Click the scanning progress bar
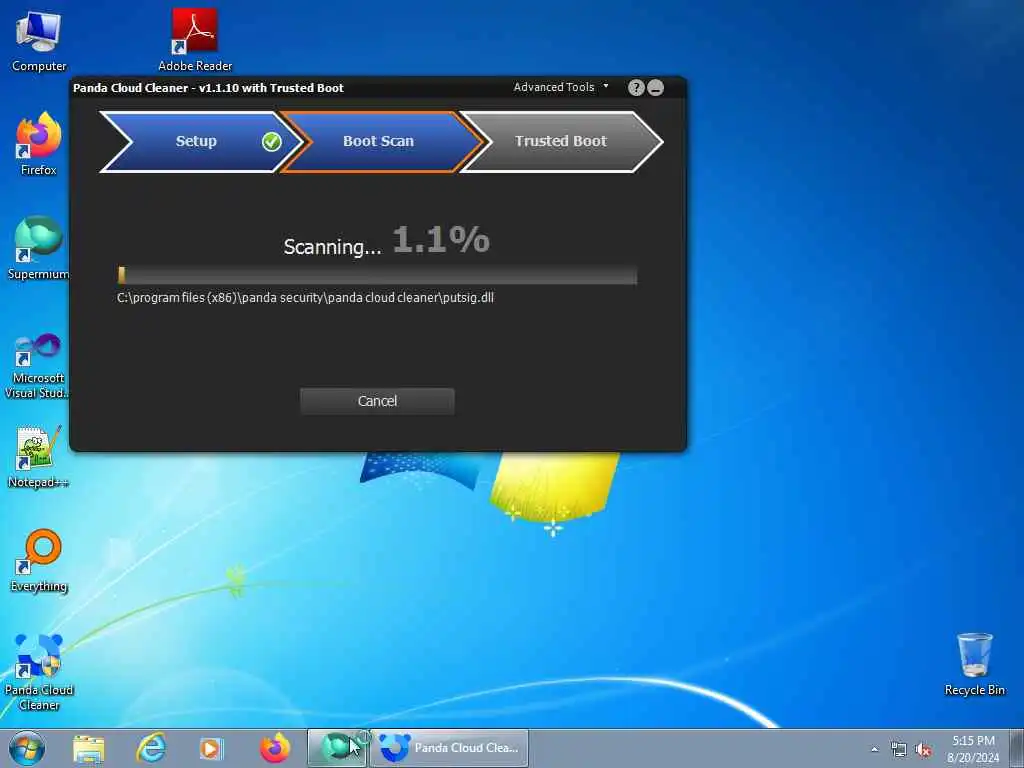This screenshot has width=1024, height=768. (x=377, y=275)
